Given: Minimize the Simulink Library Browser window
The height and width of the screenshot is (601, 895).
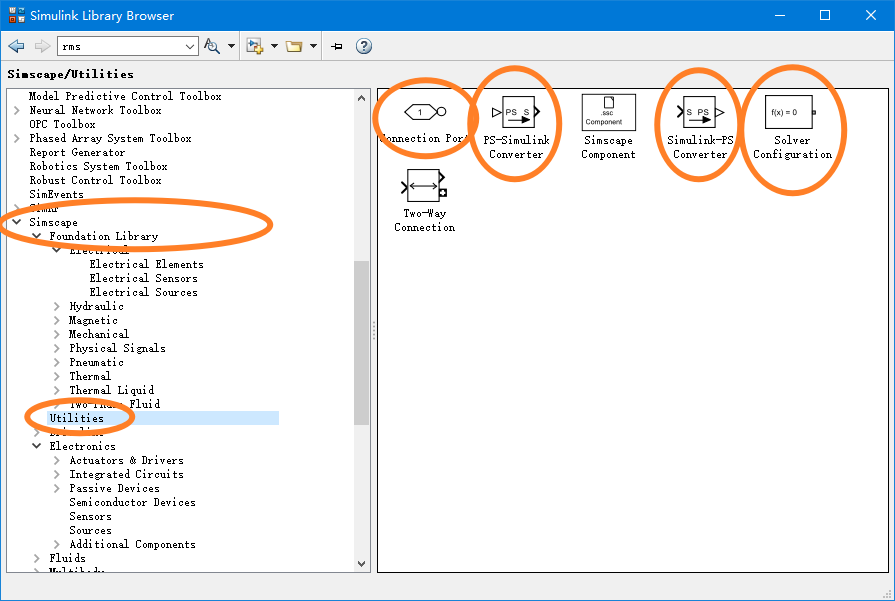Looking at the screenshot, I should pyautogui.click(x=780, y=15).
